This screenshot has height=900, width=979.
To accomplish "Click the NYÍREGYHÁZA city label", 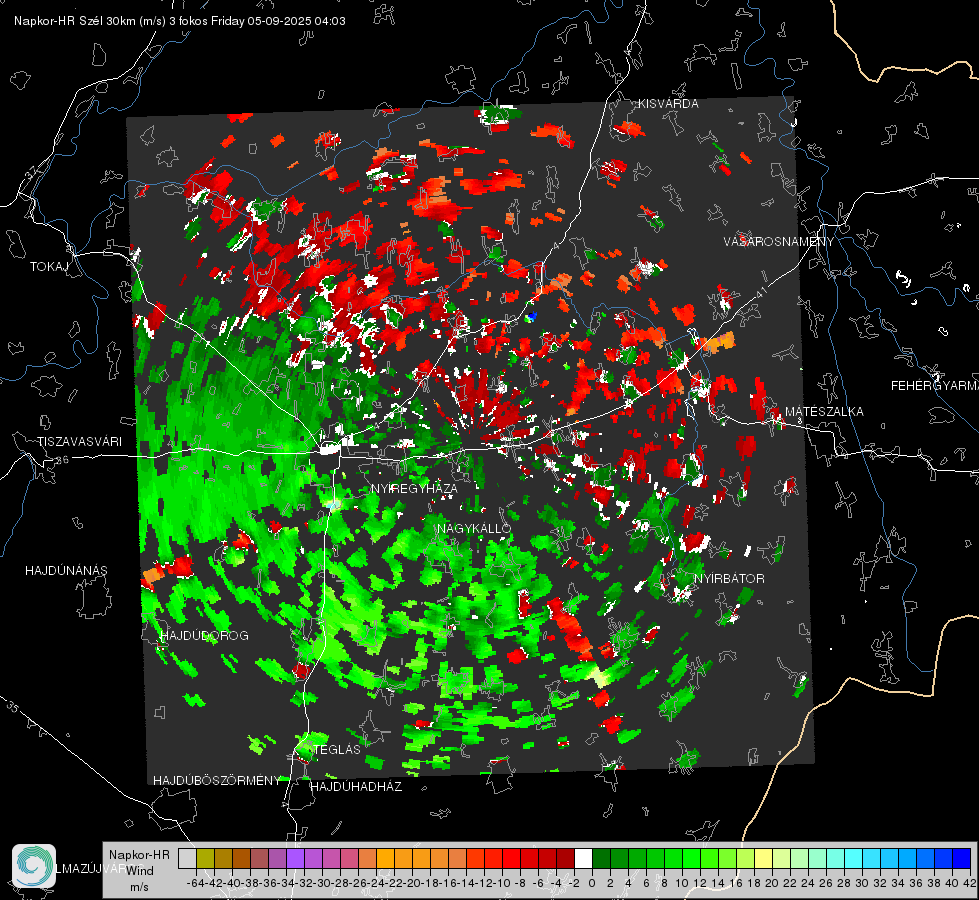I will coord(414,488).
